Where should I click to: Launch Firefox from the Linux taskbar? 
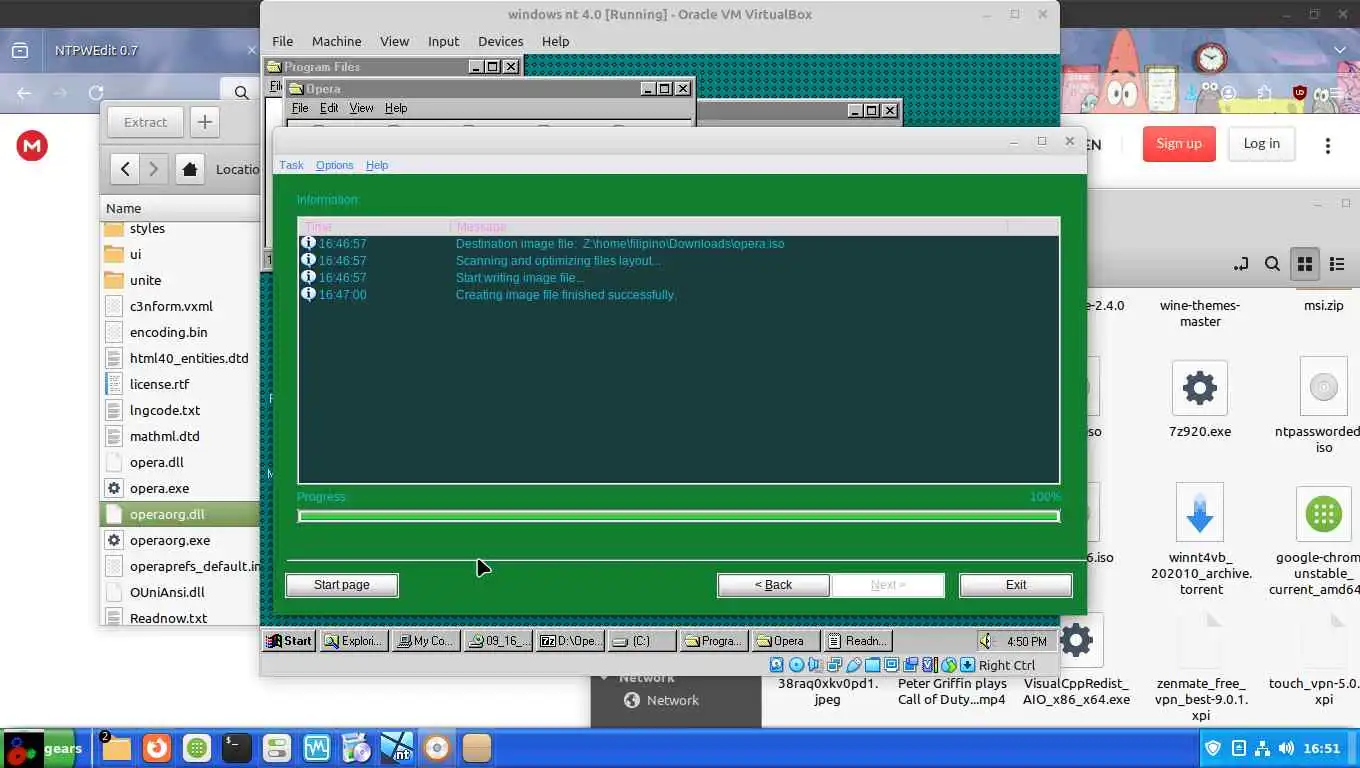156,748
